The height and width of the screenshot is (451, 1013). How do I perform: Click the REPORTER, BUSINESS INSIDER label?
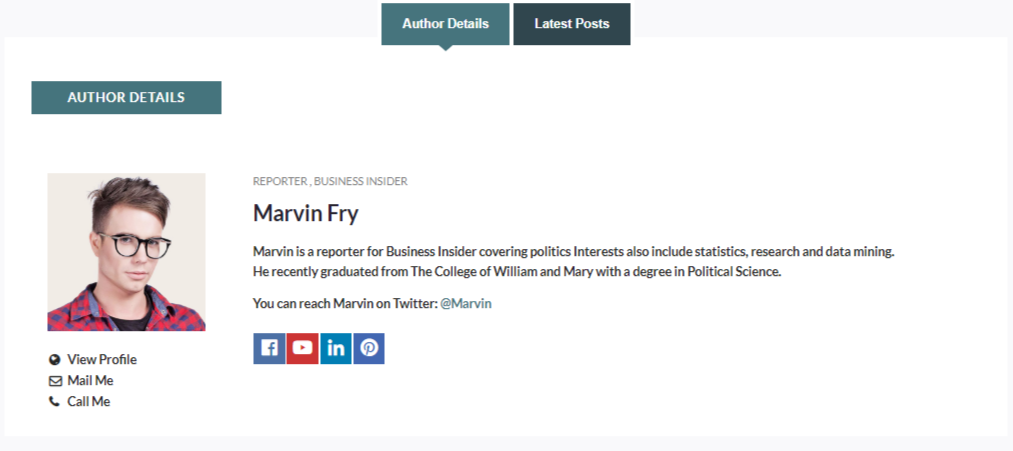click(x=330, y=182)
